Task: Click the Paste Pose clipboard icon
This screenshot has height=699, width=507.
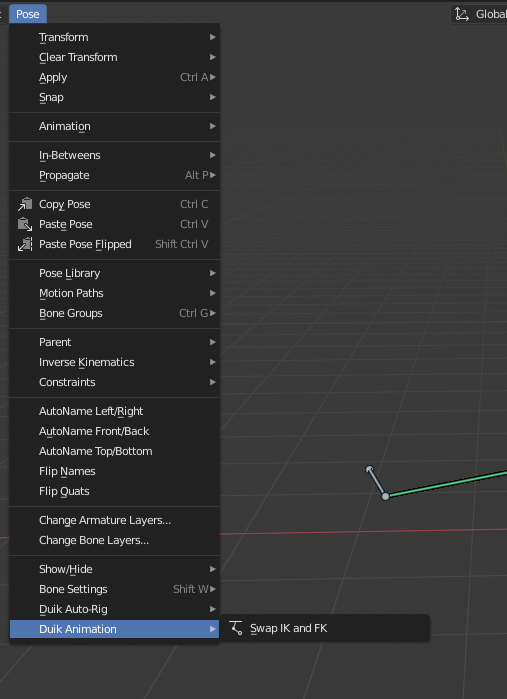Action: pos(25,224)
